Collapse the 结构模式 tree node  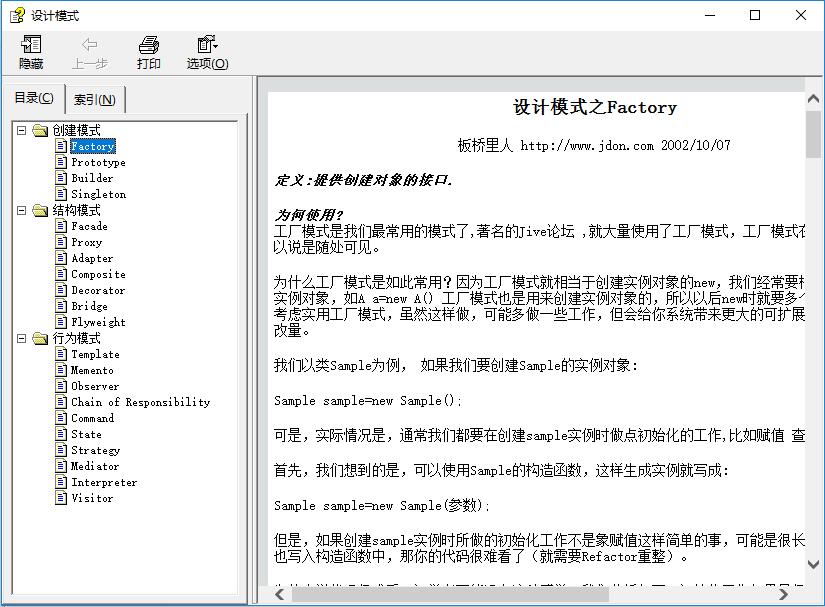tap(22, 210)
